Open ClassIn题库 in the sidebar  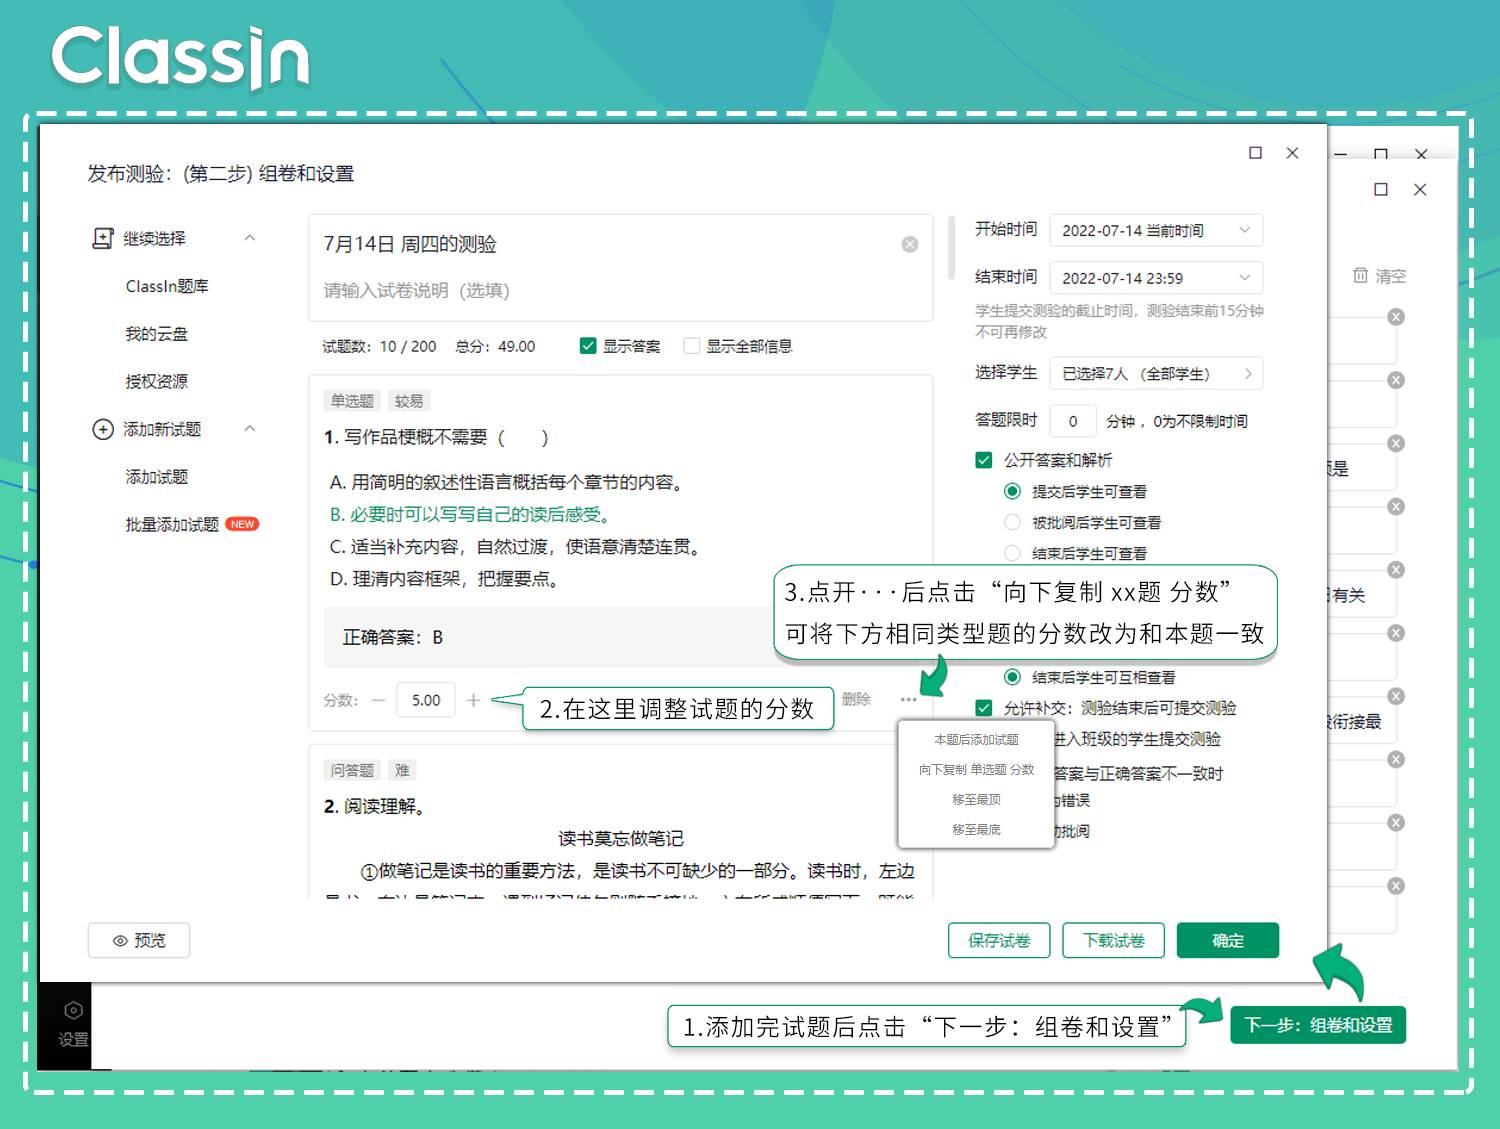point(167,286)
